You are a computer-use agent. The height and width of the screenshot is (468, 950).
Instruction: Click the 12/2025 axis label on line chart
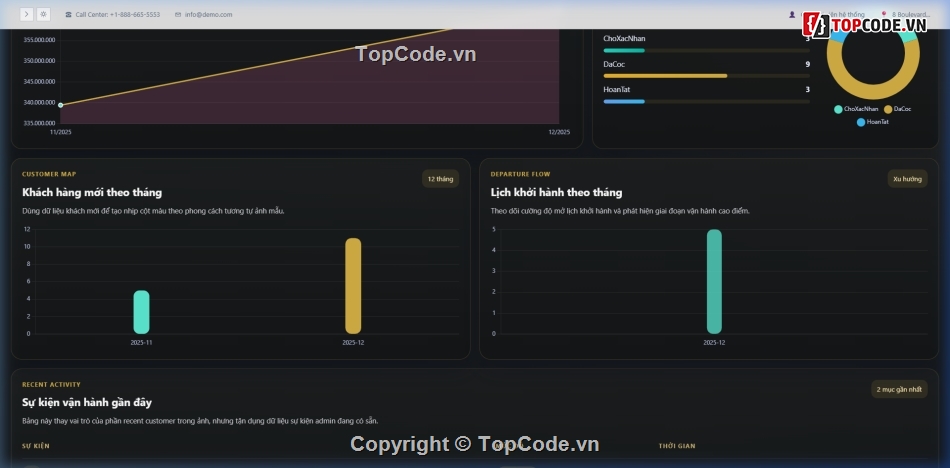559,132
